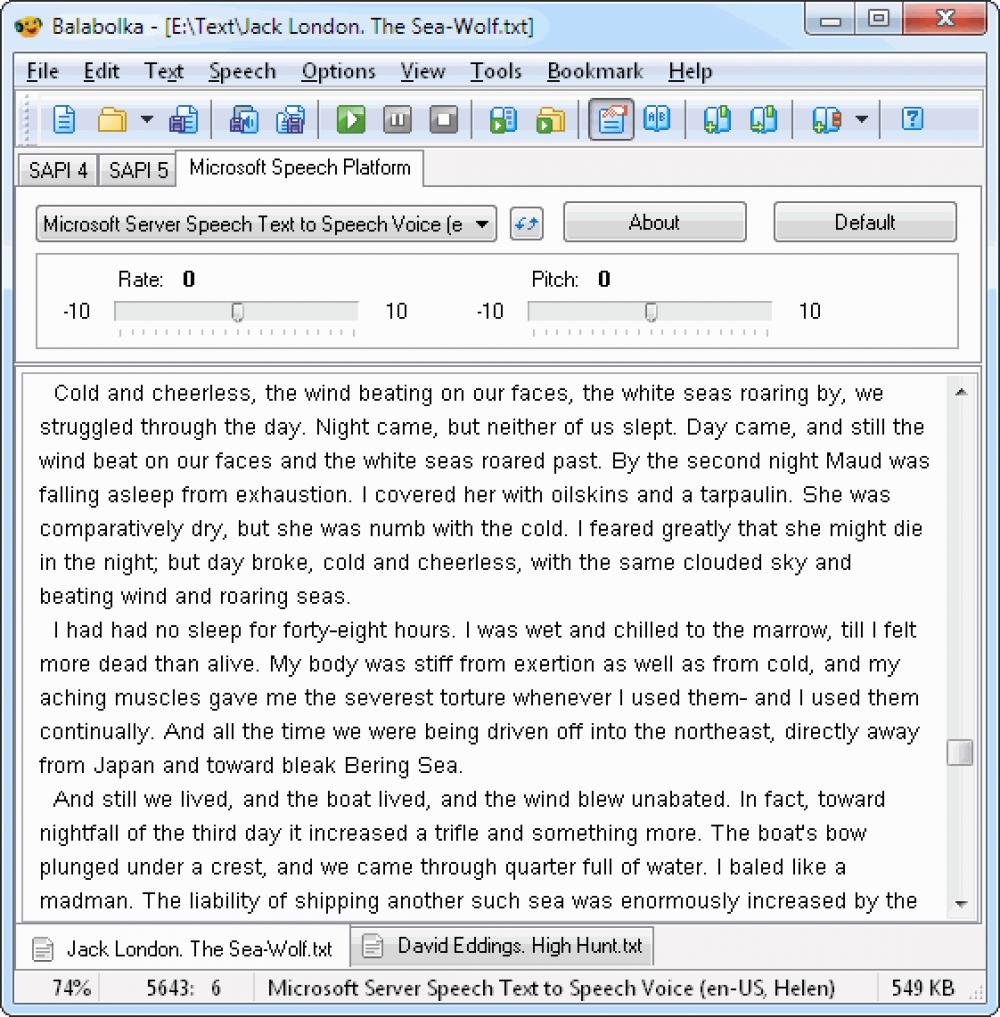This screenshot has height=1017, width=1000.
Task: Click the About button
Action: (x=655, y=222)
